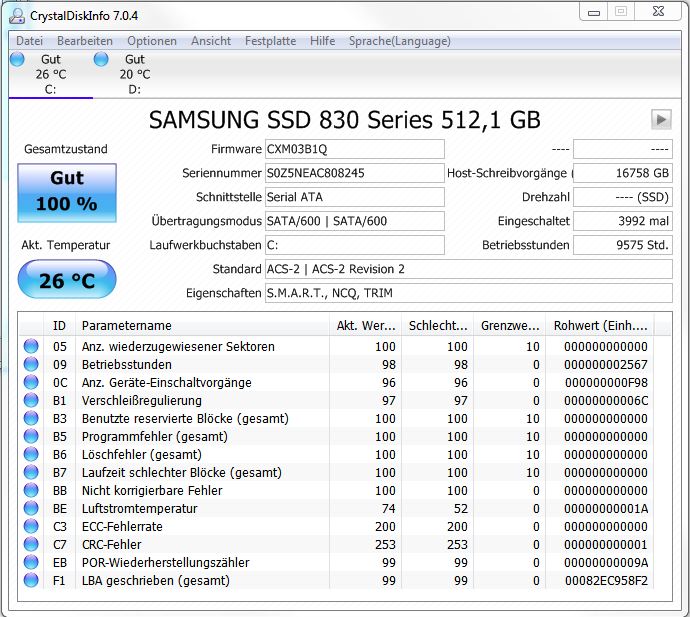The image size is (690, 617).
Task: Minimize the CrystalDiskInfo window
Action: coord(594,12)
